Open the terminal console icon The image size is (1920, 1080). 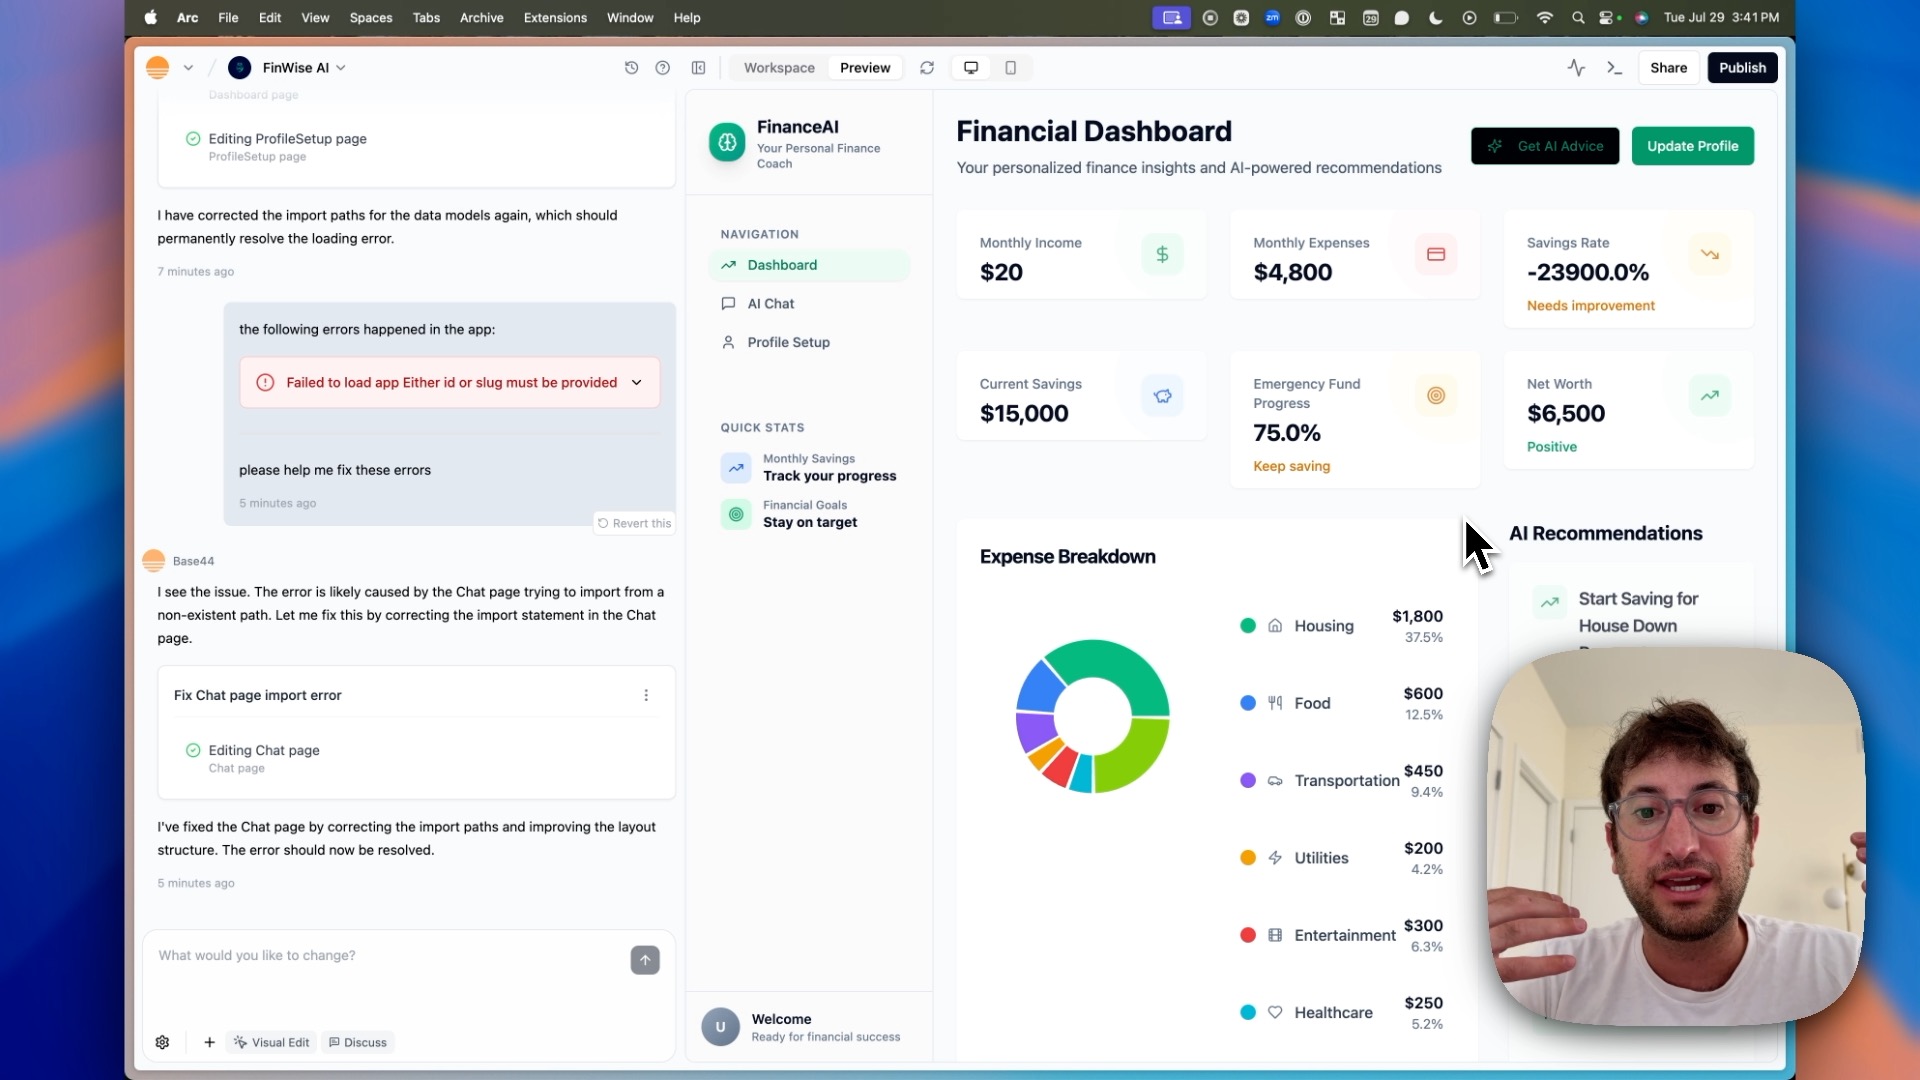[1614, 68]
